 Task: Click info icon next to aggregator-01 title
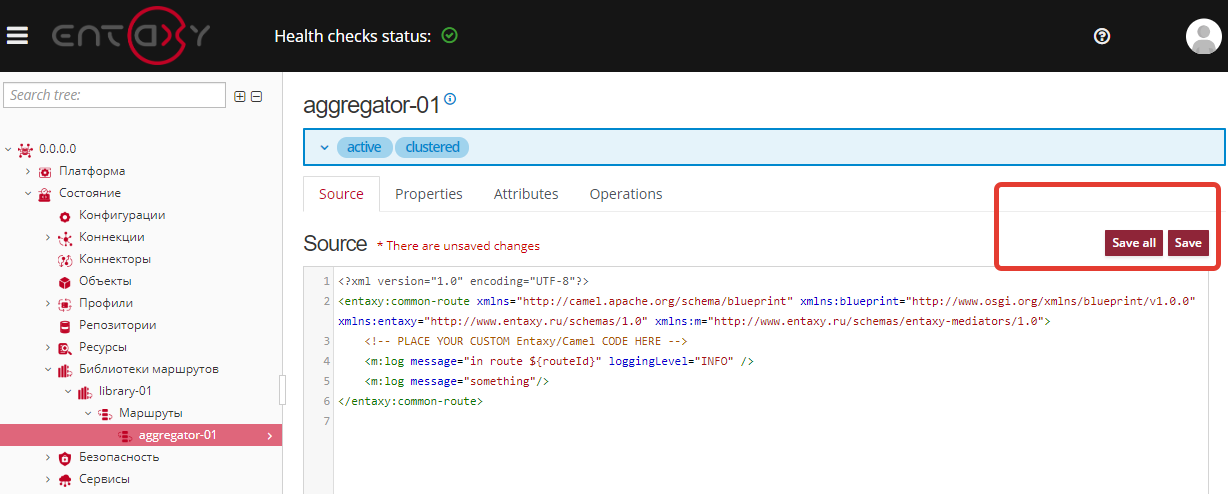tap(450, 99)
